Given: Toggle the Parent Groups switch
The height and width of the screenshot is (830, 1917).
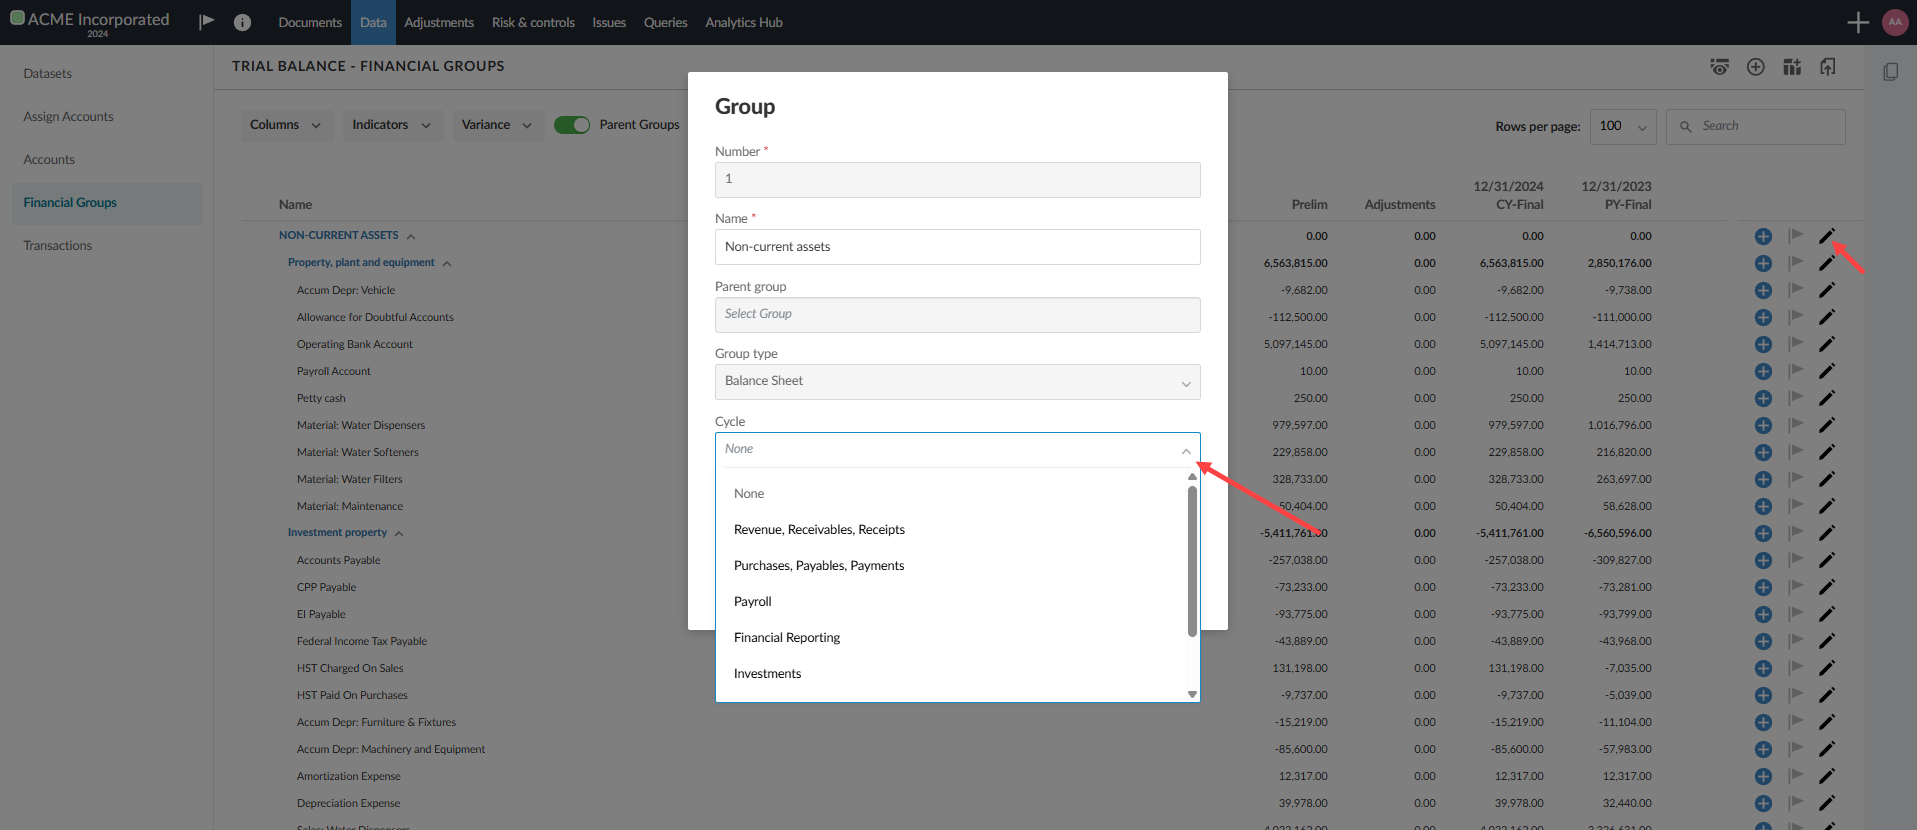Looking at the screenshot, I should point(572,125).
